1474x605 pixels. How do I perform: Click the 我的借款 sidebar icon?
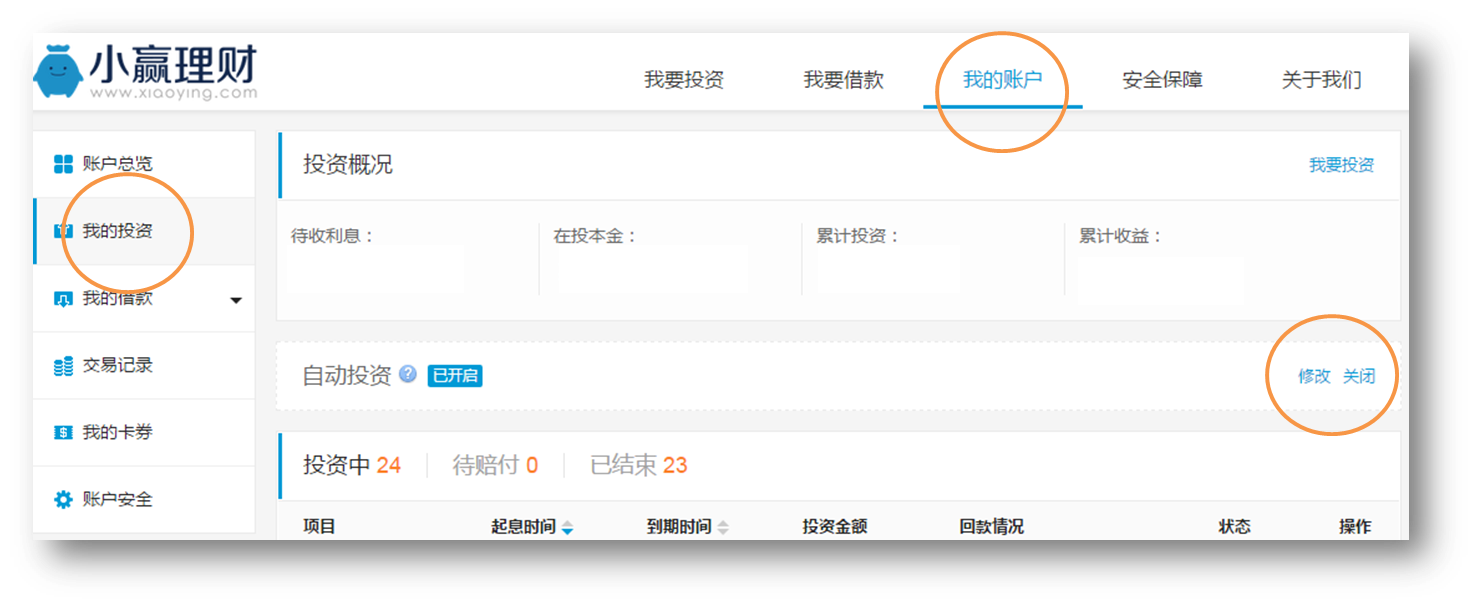(63, 299)
